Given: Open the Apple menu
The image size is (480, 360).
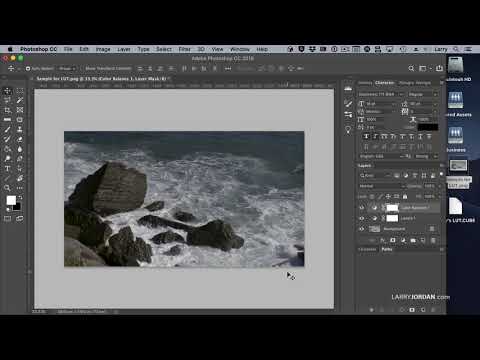Looking at the screenshot, I should coord(10,49).
